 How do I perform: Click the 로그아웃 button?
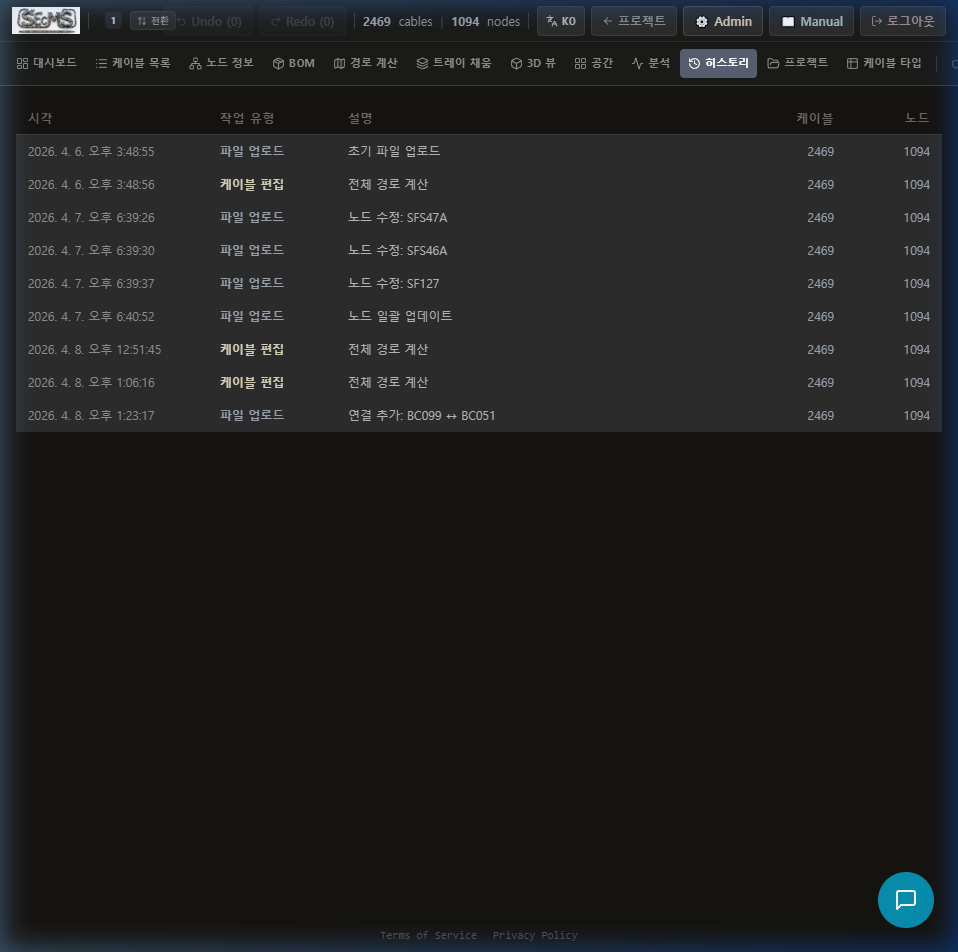coord(902,21)
